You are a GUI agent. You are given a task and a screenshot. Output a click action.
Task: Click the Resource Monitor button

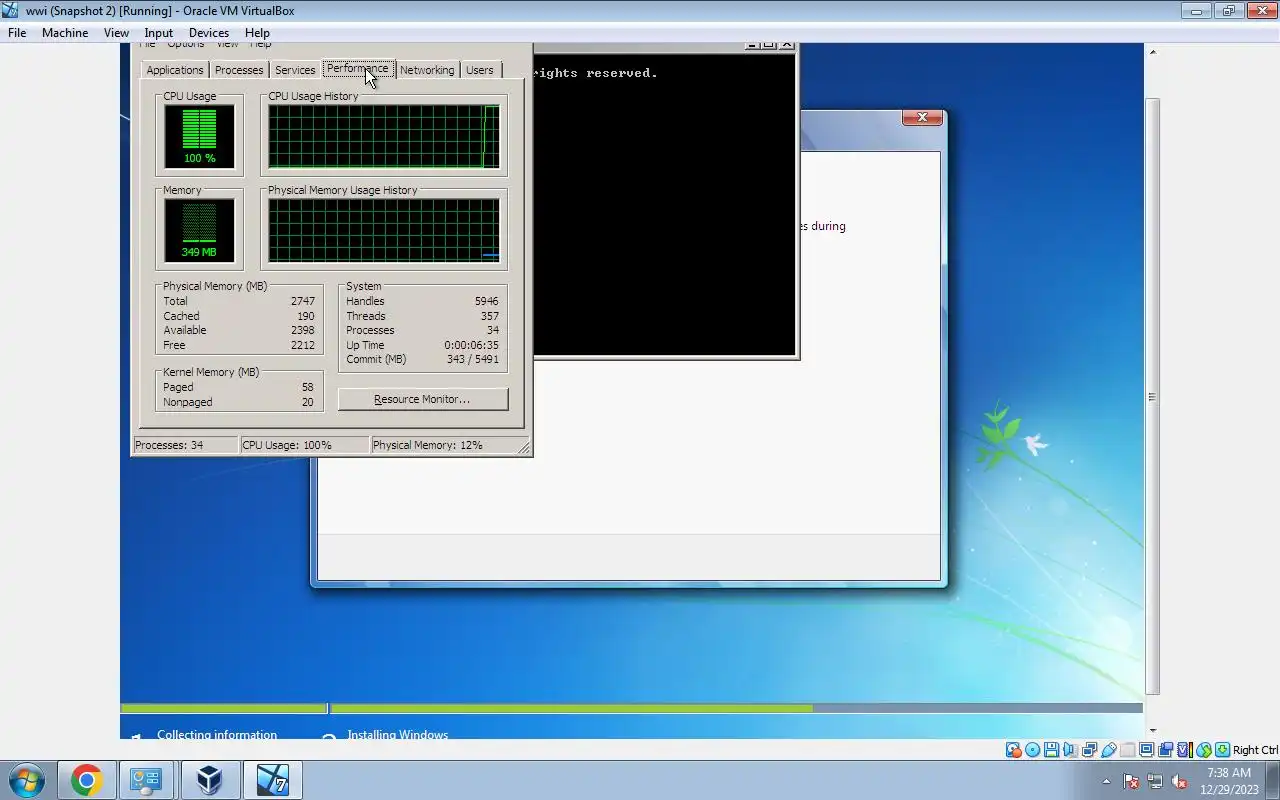click(423, 399)
